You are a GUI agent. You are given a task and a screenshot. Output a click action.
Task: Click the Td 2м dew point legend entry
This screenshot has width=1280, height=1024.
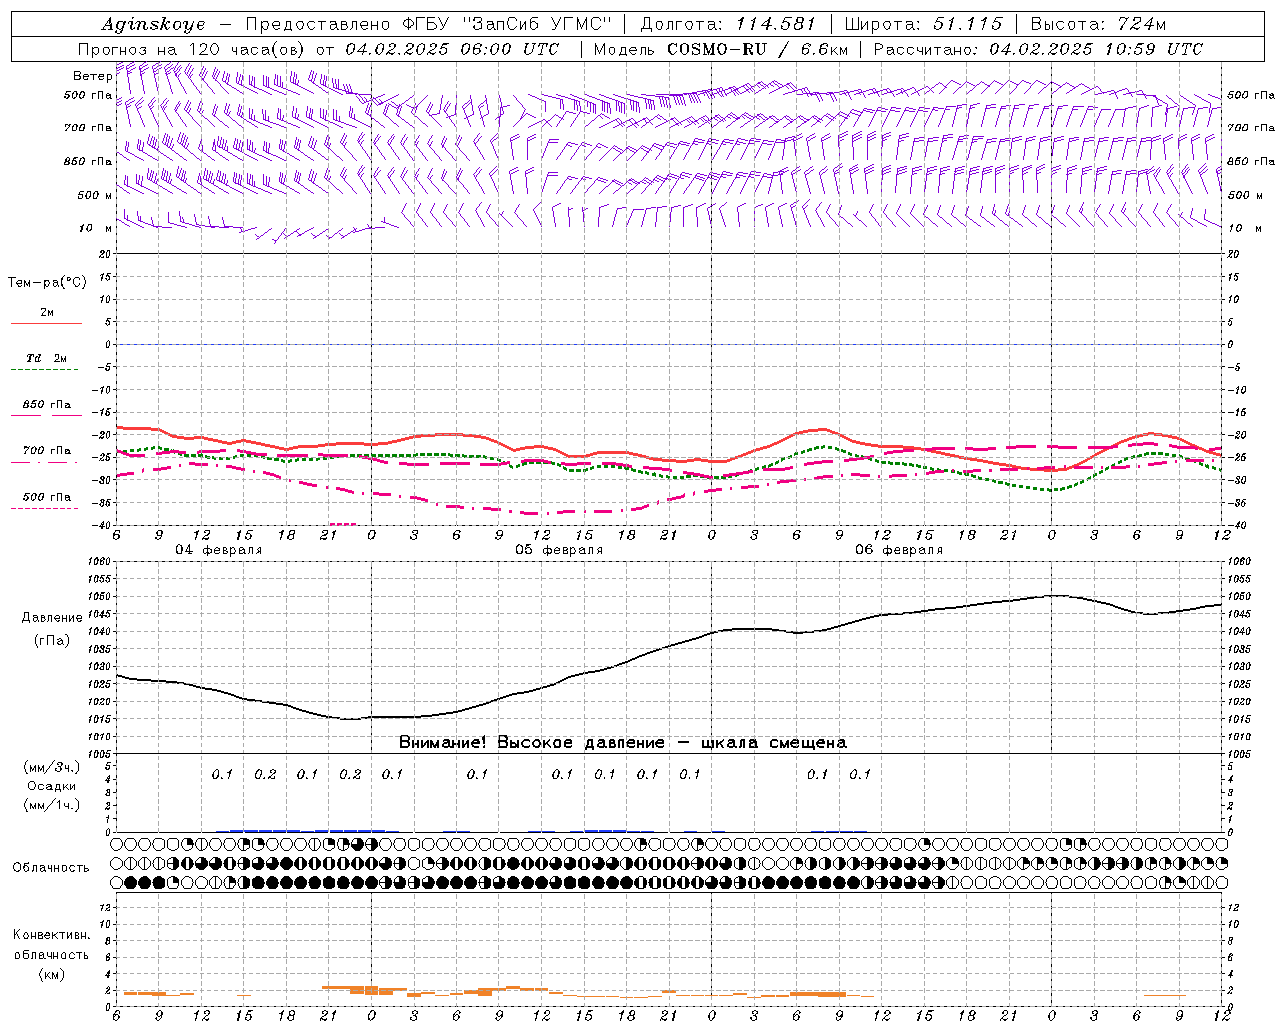click(x=46, y=358)
